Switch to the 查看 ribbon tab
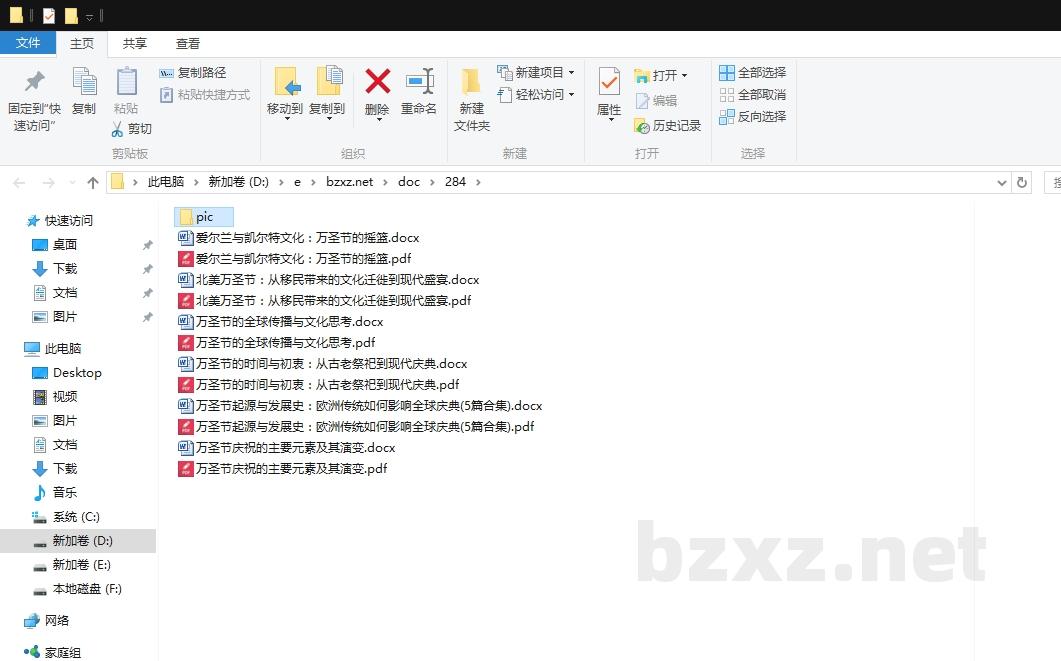 (188, 43)
